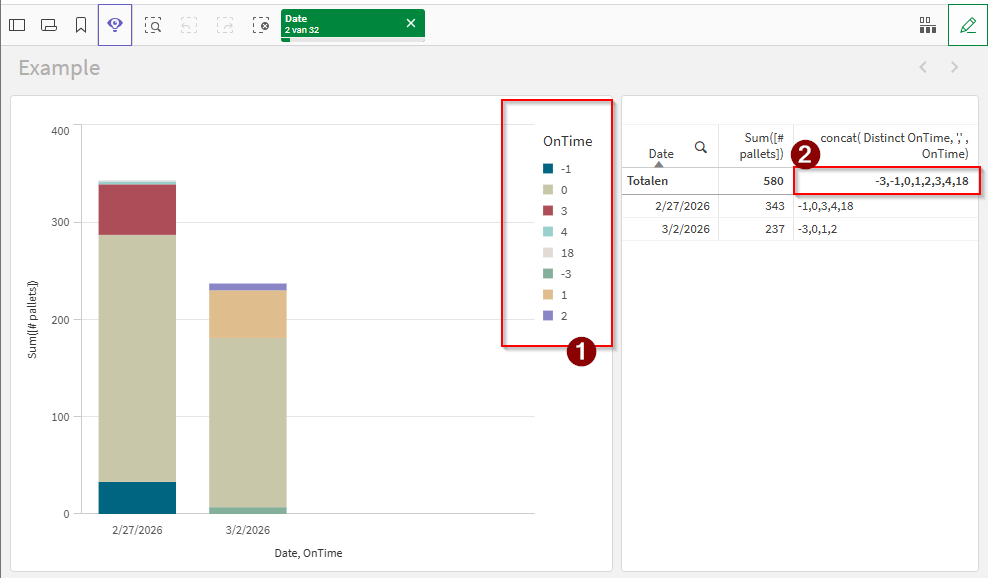
Task: Select legend item 1
Action: tap(555, 295)
